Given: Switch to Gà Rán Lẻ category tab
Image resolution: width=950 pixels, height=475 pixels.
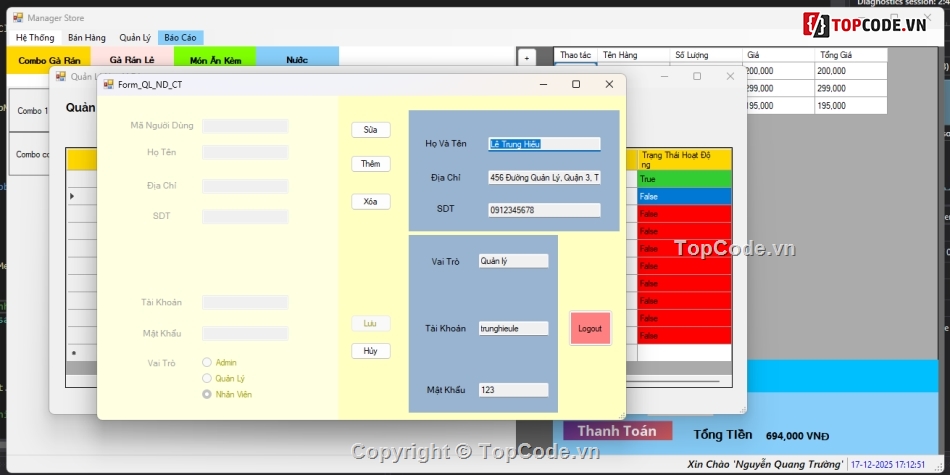Looking at the screenshot, I should coord(132,60).
